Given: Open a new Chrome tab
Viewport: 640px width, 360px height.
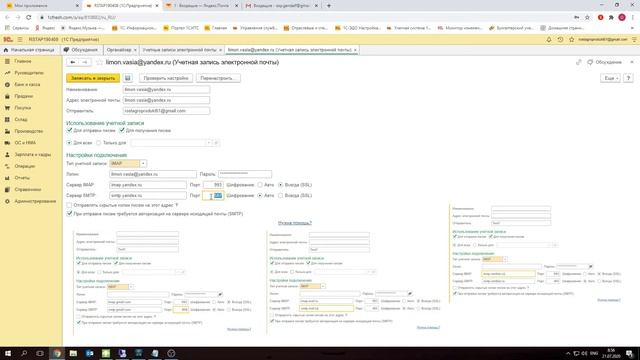Looking at the screenshot, I should coord(329,6).
